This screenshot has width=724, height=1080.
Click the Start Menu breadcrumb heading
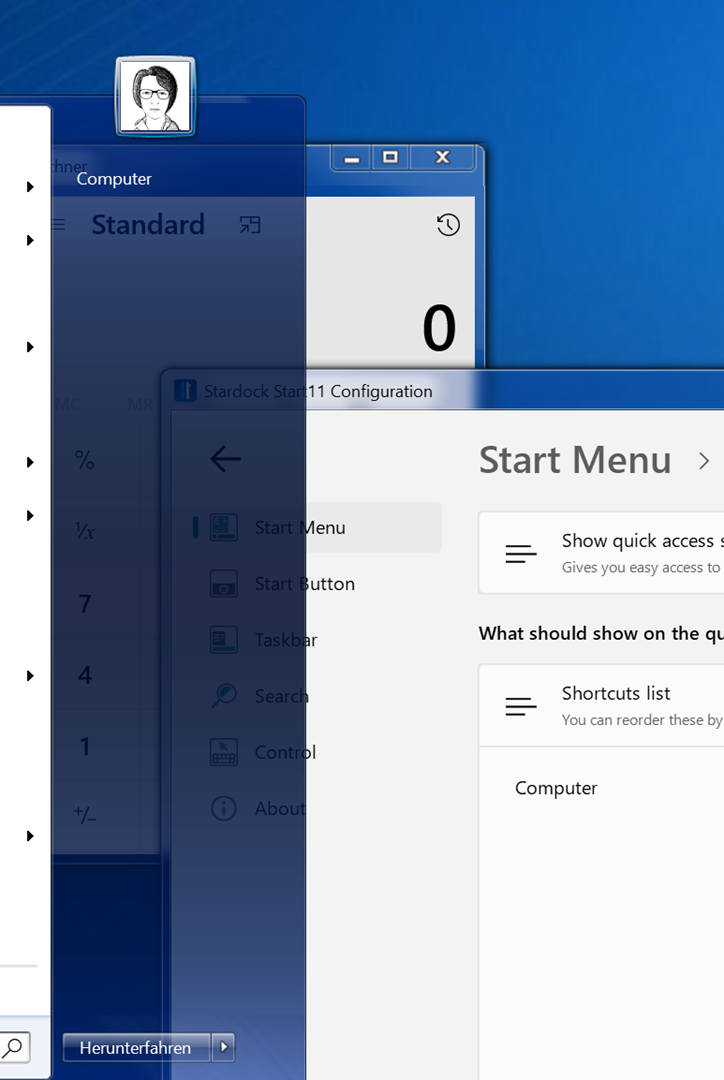click(575, 460)
